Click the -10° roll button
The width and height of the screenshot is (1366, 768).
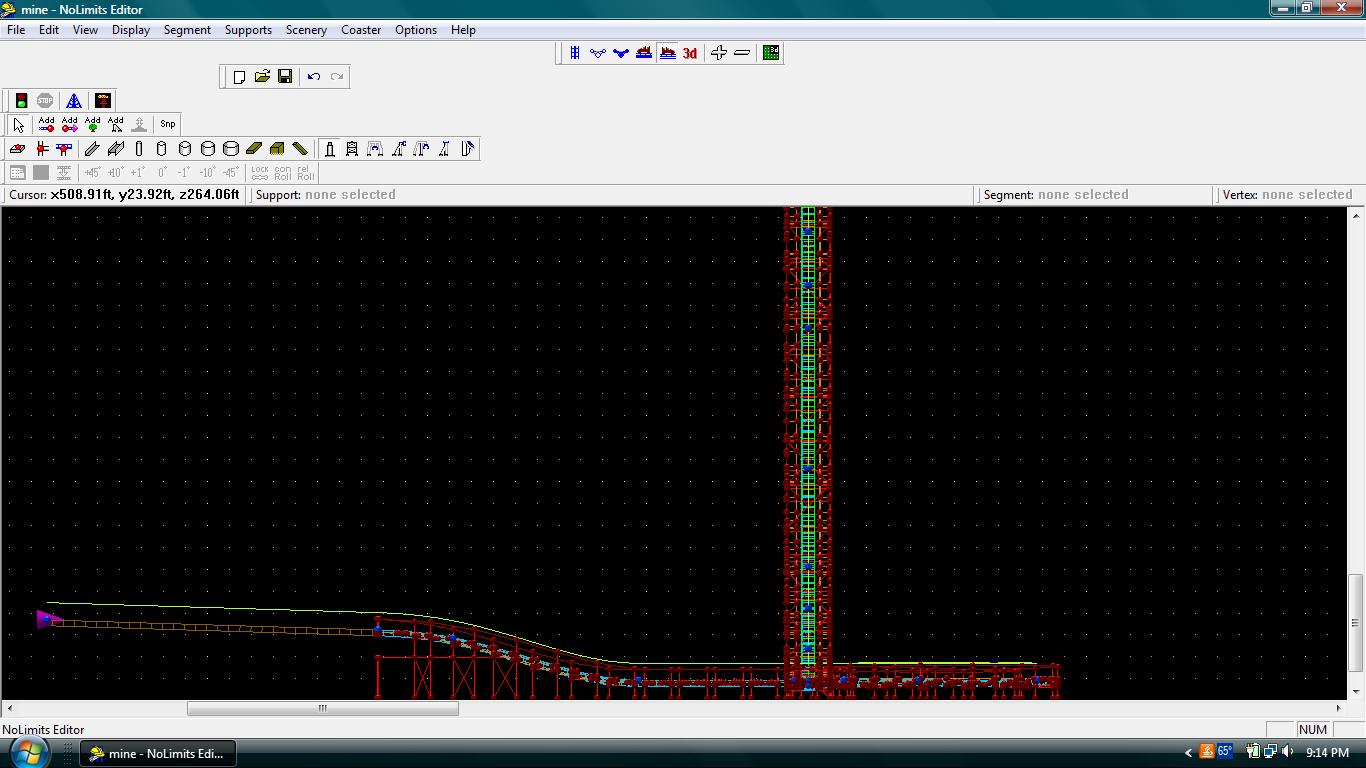pos(208,173)
